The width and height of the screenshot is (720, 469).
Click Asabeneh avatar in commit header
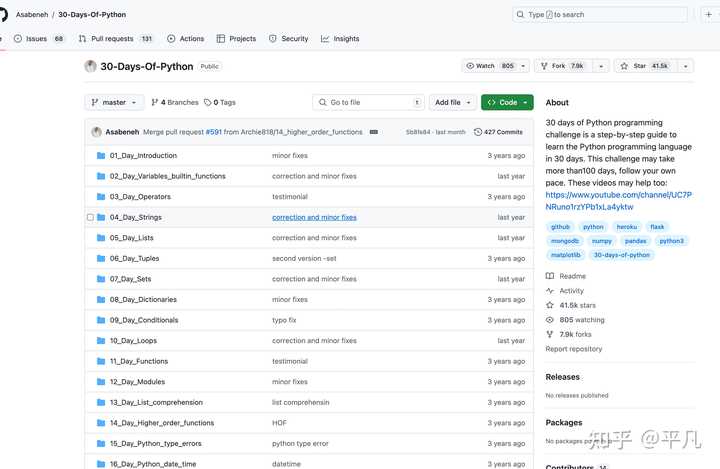(x=96, y=132)
